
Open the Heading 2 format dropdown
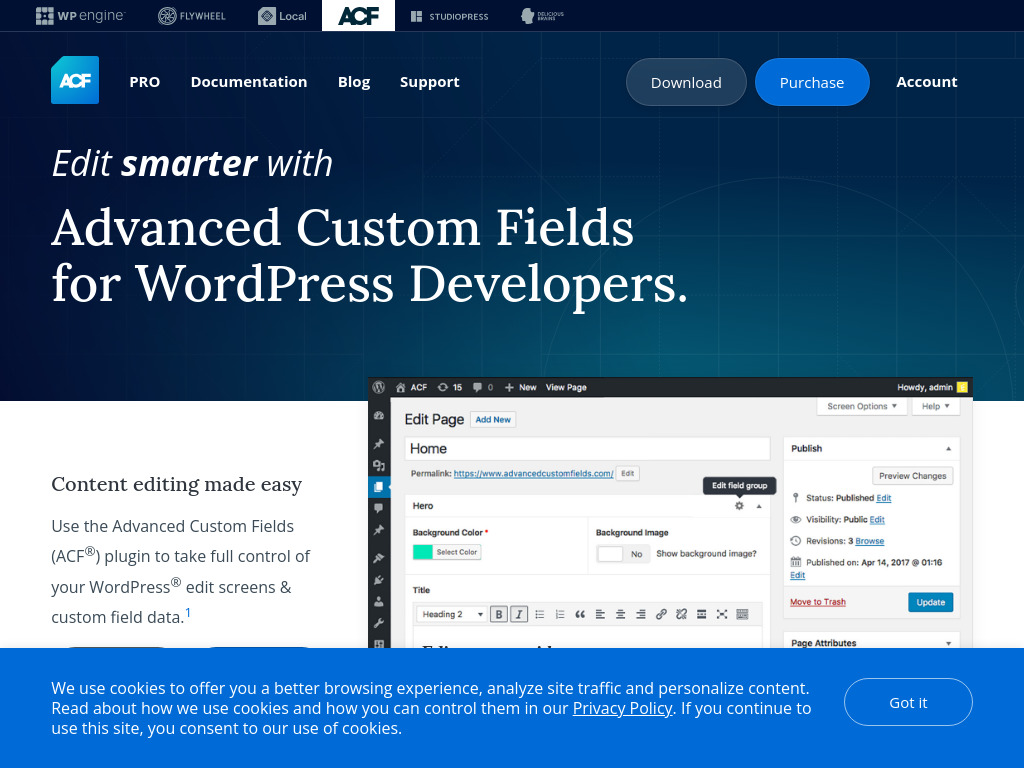[452, 614]
